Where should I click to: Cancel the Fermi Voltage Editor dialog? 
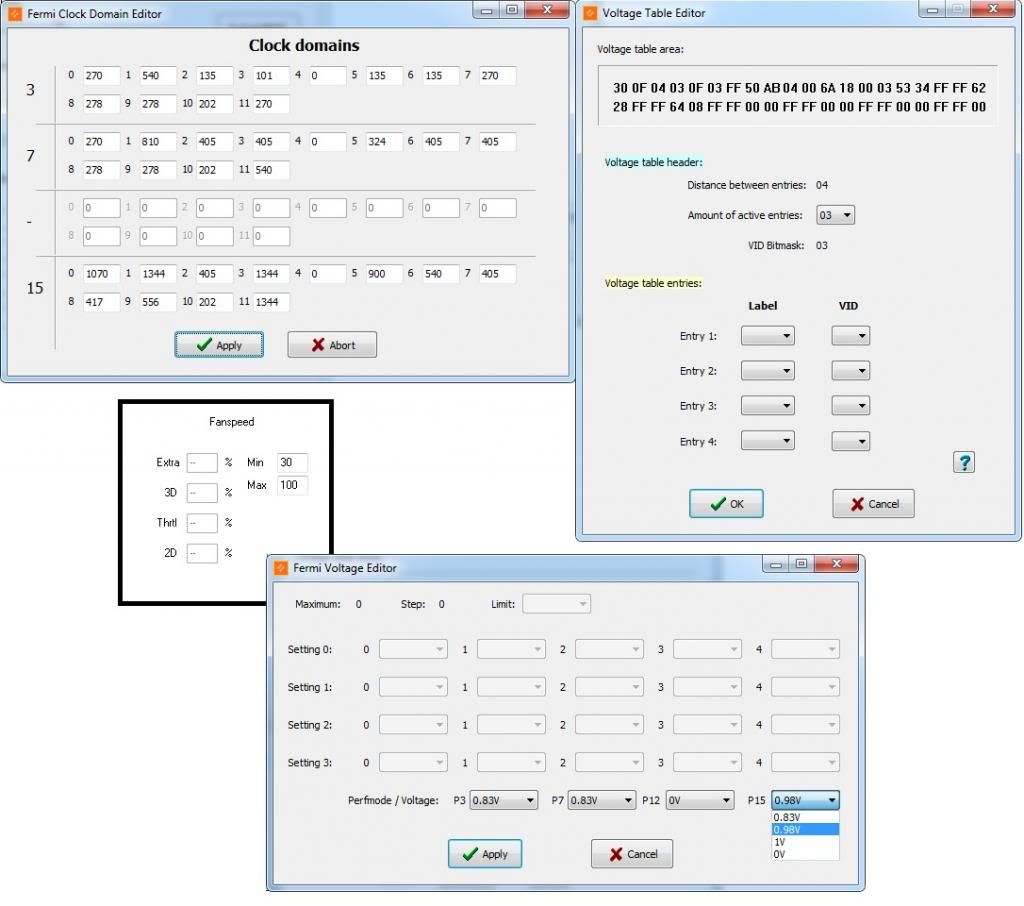(x=632, y=854)
